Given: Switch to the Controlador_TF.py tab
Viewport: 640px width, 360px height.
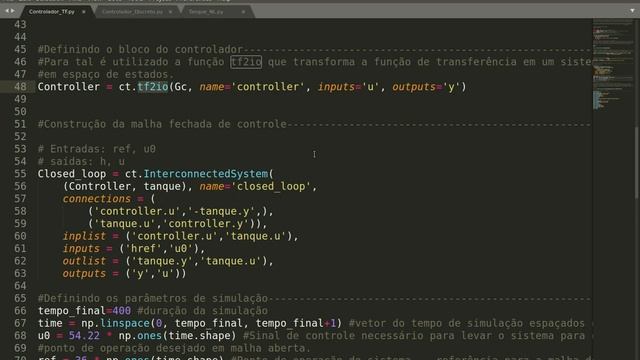Looking at the screenshot, I should (52, 12).
